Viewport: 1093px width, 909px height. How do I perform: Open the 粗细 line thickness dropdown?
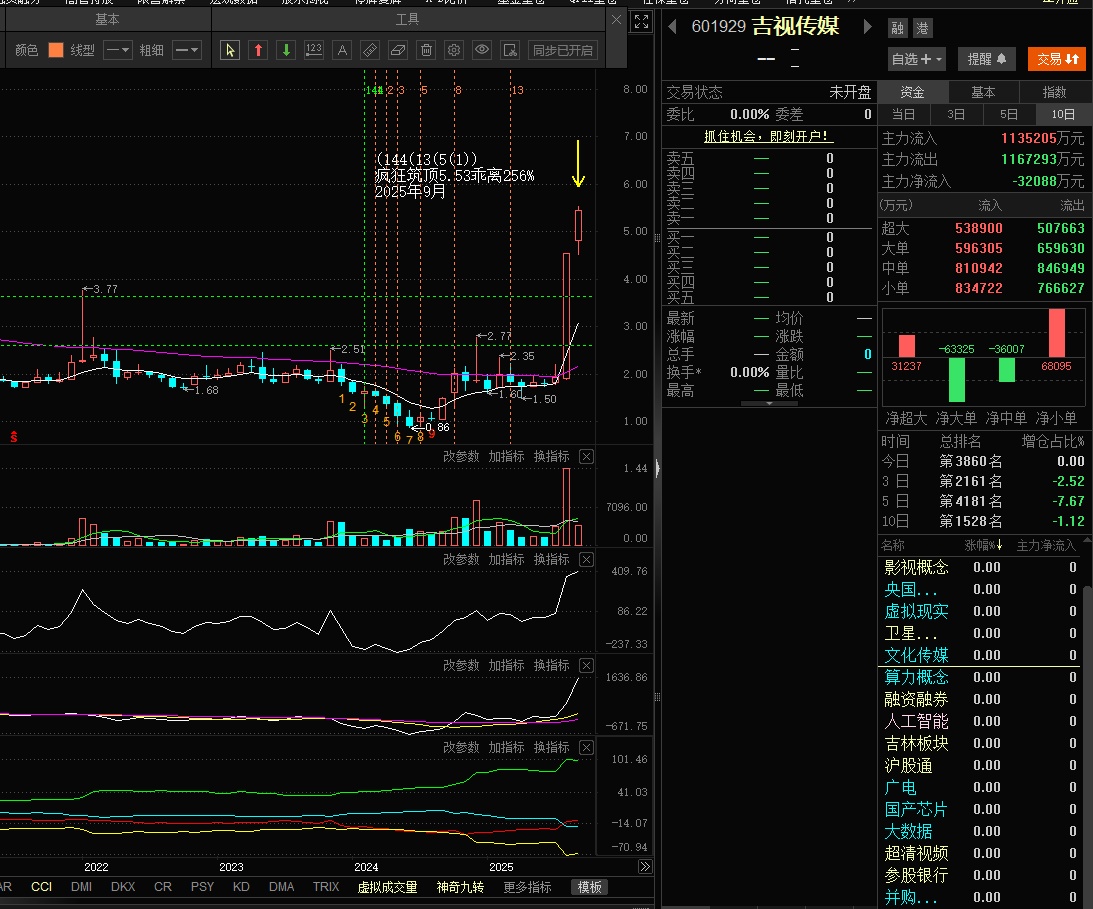[187, 50]
